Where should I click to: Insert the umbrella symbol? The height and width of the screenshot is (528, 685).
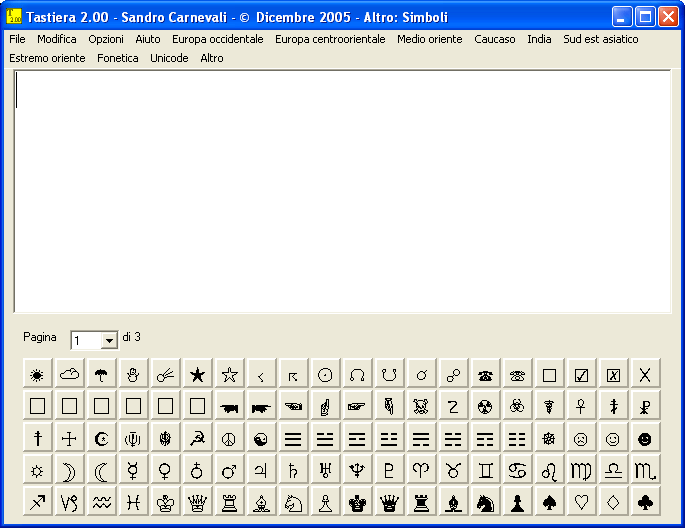(101, 374)
